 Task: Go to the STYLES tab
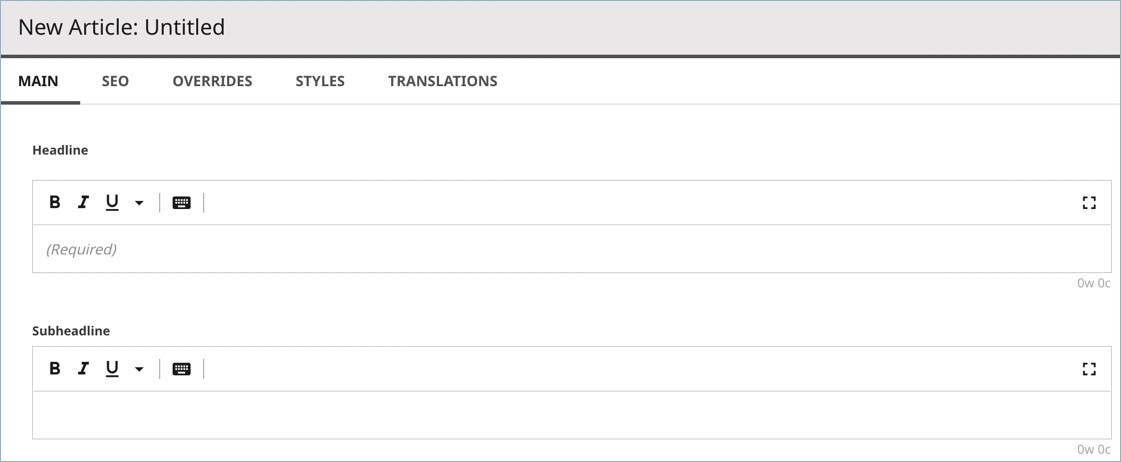[320, 81]
